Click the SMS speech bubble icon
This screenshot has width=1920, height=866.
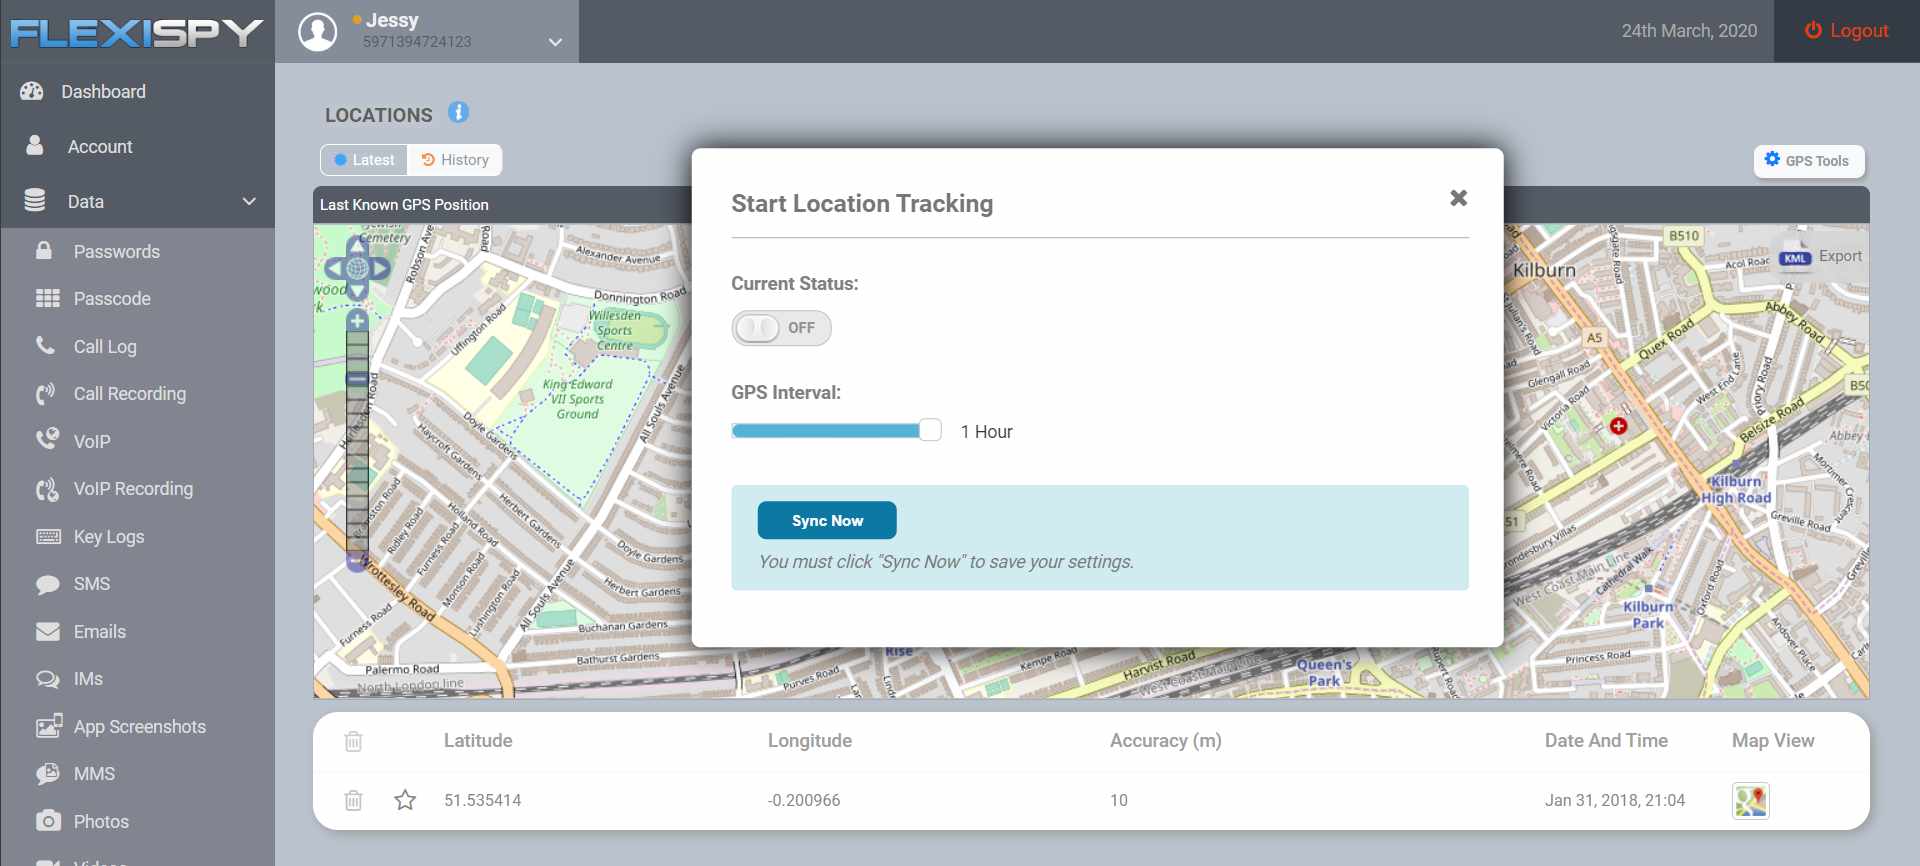47,584
